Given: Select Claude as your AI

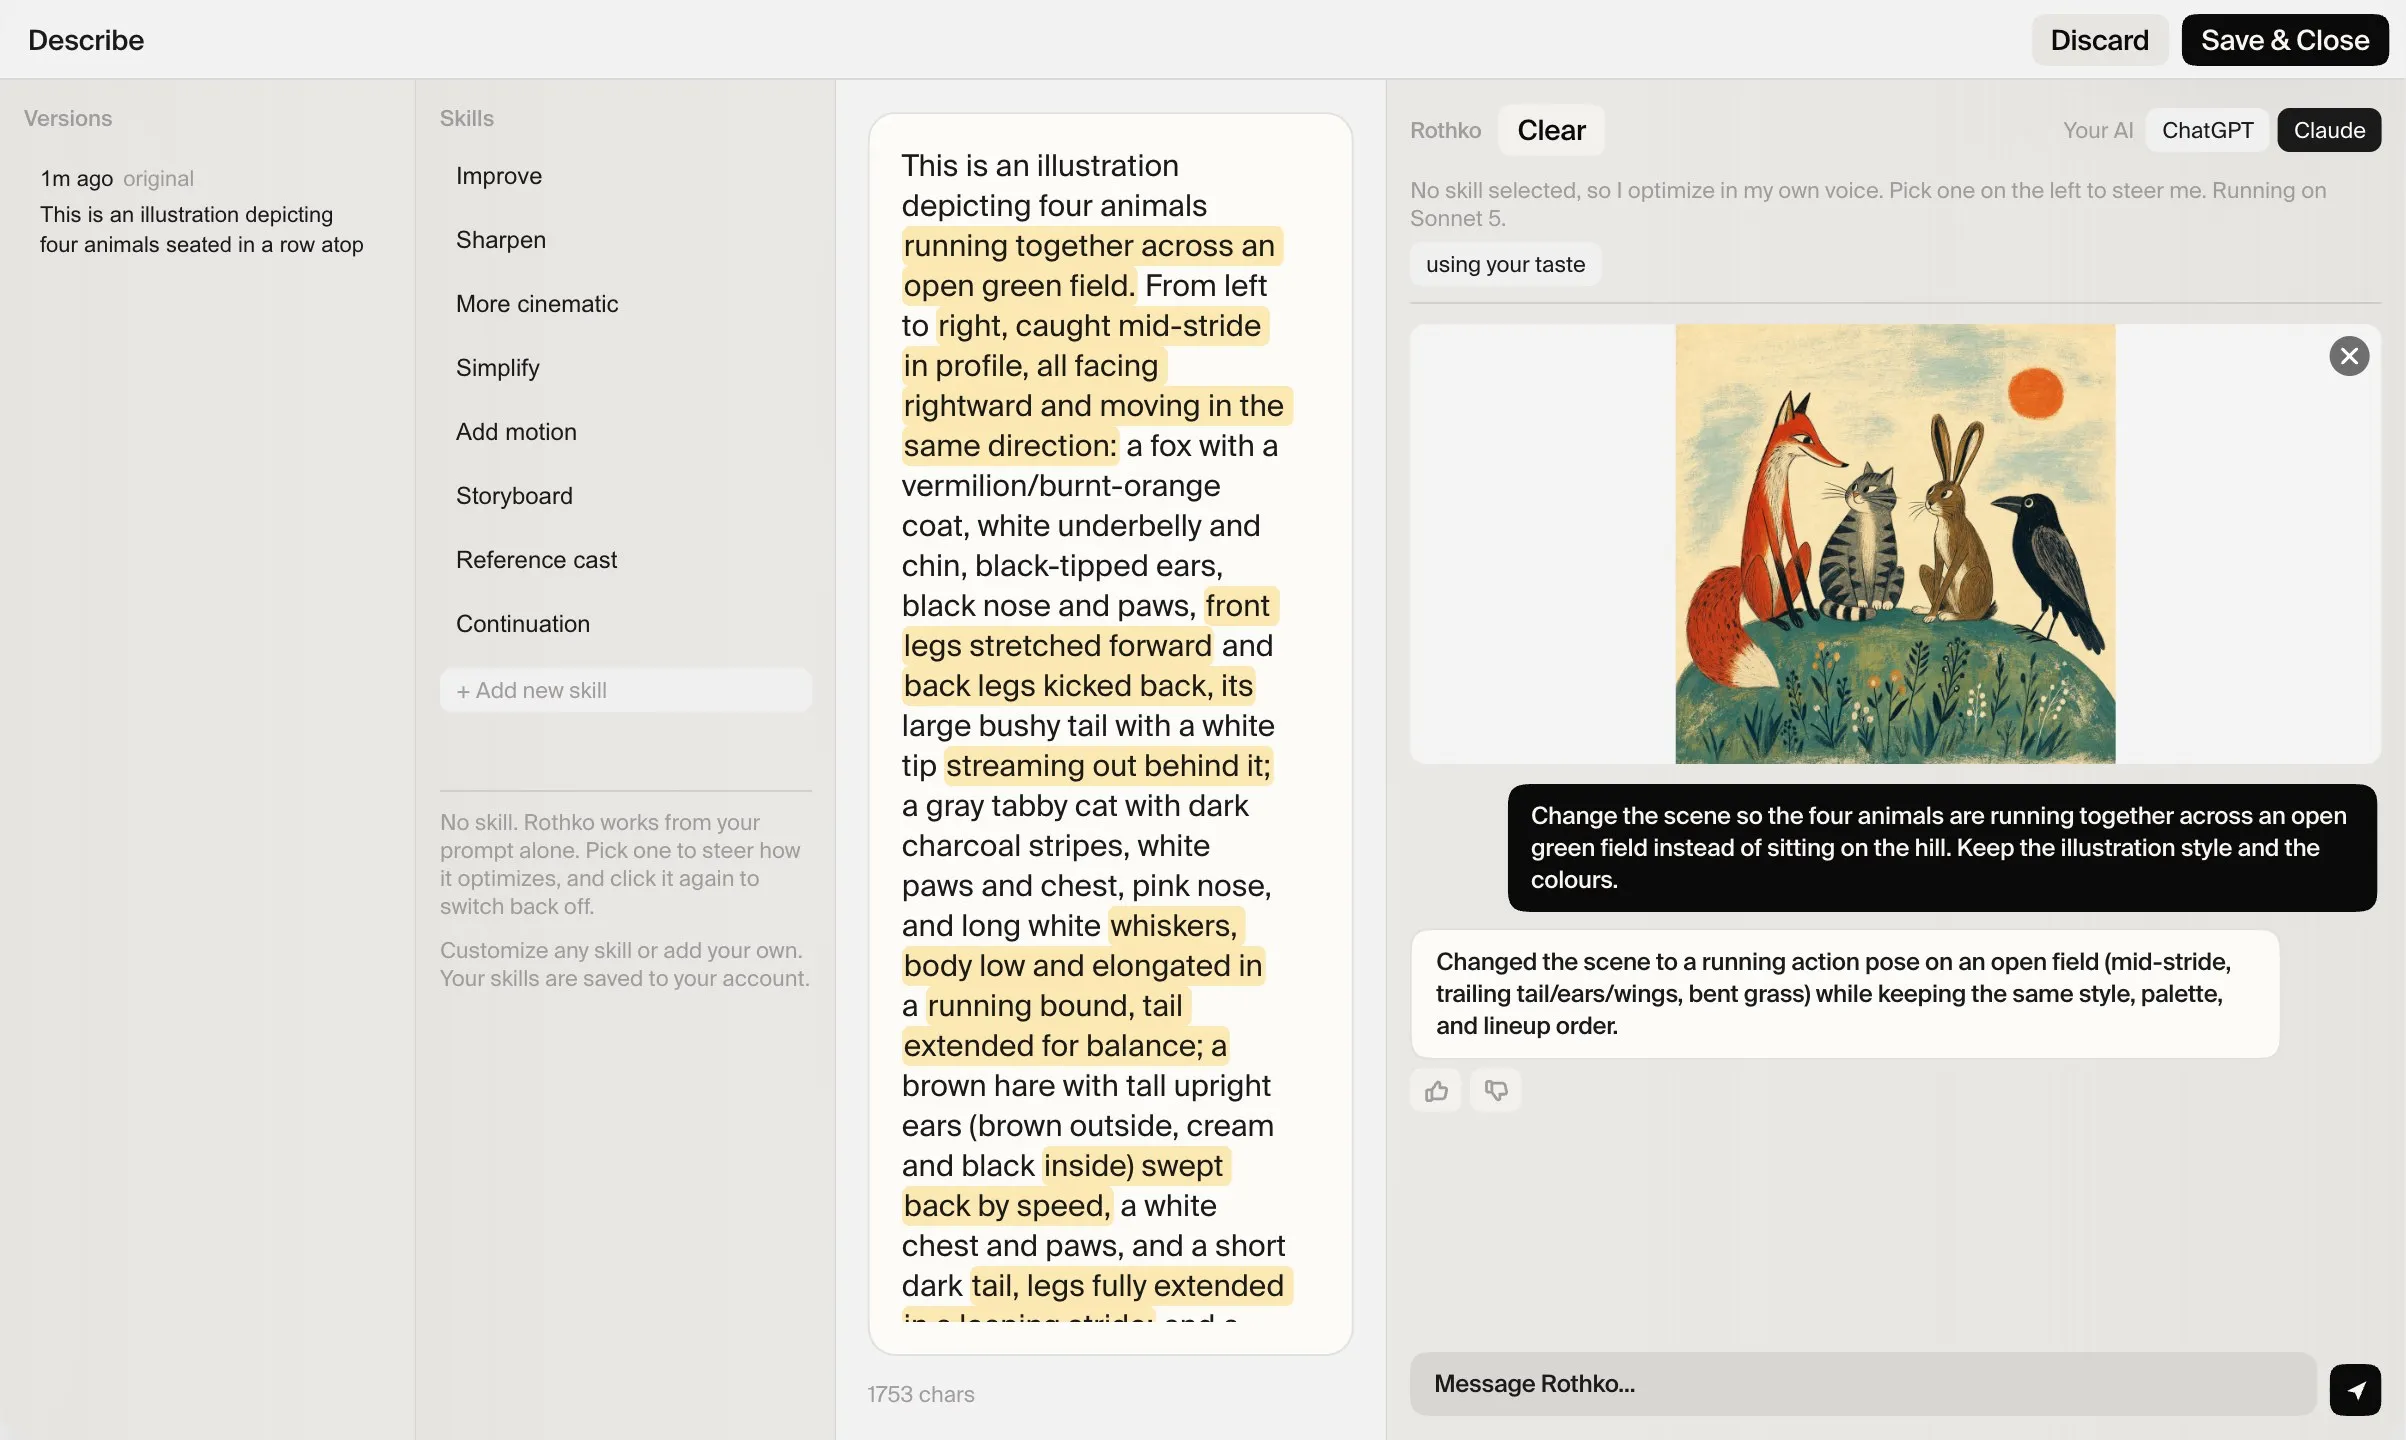Looking at the screenshot, I should 2329,130.
